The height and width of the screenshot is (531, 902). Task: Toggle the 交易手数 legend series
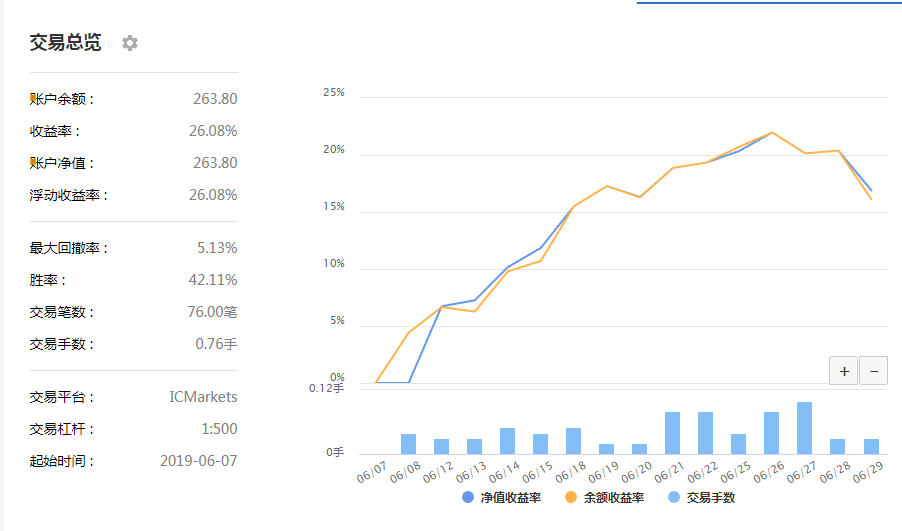click(707, 497)
